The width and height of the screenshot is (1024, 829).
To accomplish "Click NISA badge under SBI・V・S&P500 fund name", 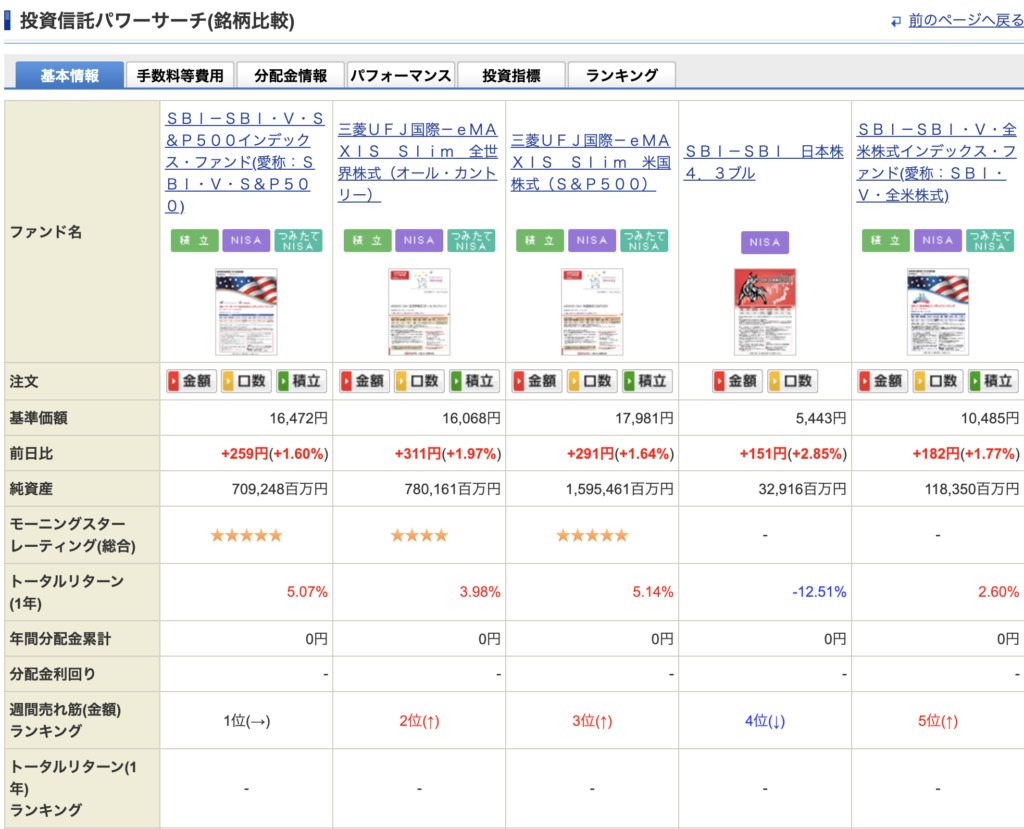I will click(246, 240).
